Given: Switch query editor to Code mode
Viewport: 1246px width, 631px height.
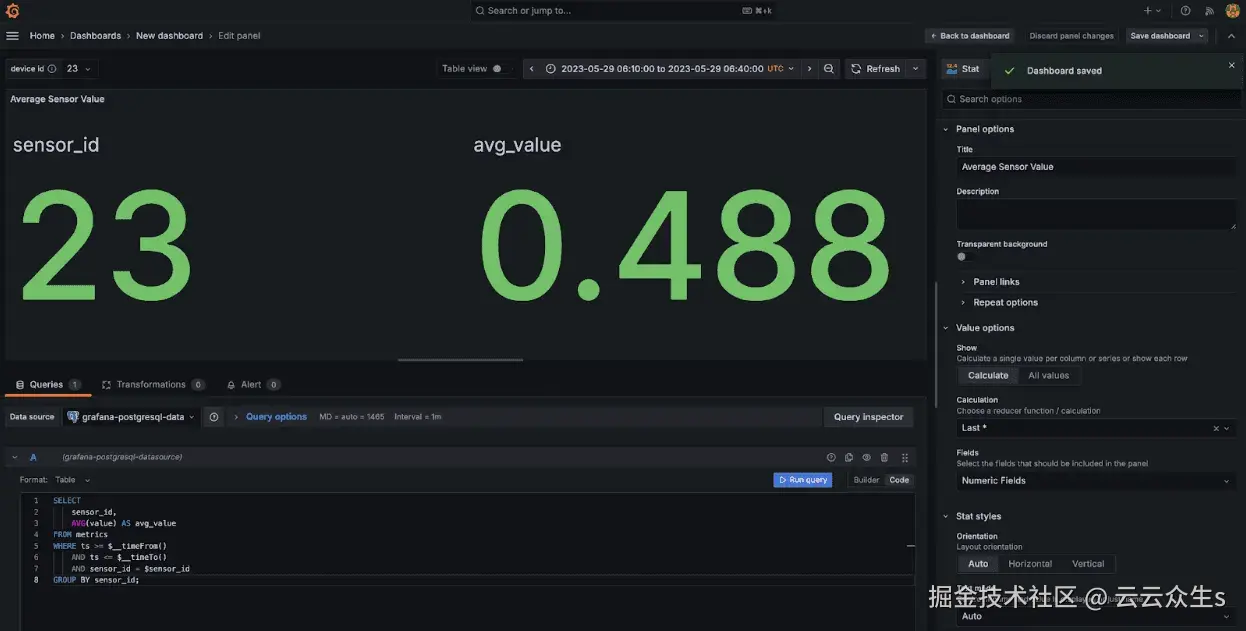Looking at the screenshot, I should coord(899,480).
